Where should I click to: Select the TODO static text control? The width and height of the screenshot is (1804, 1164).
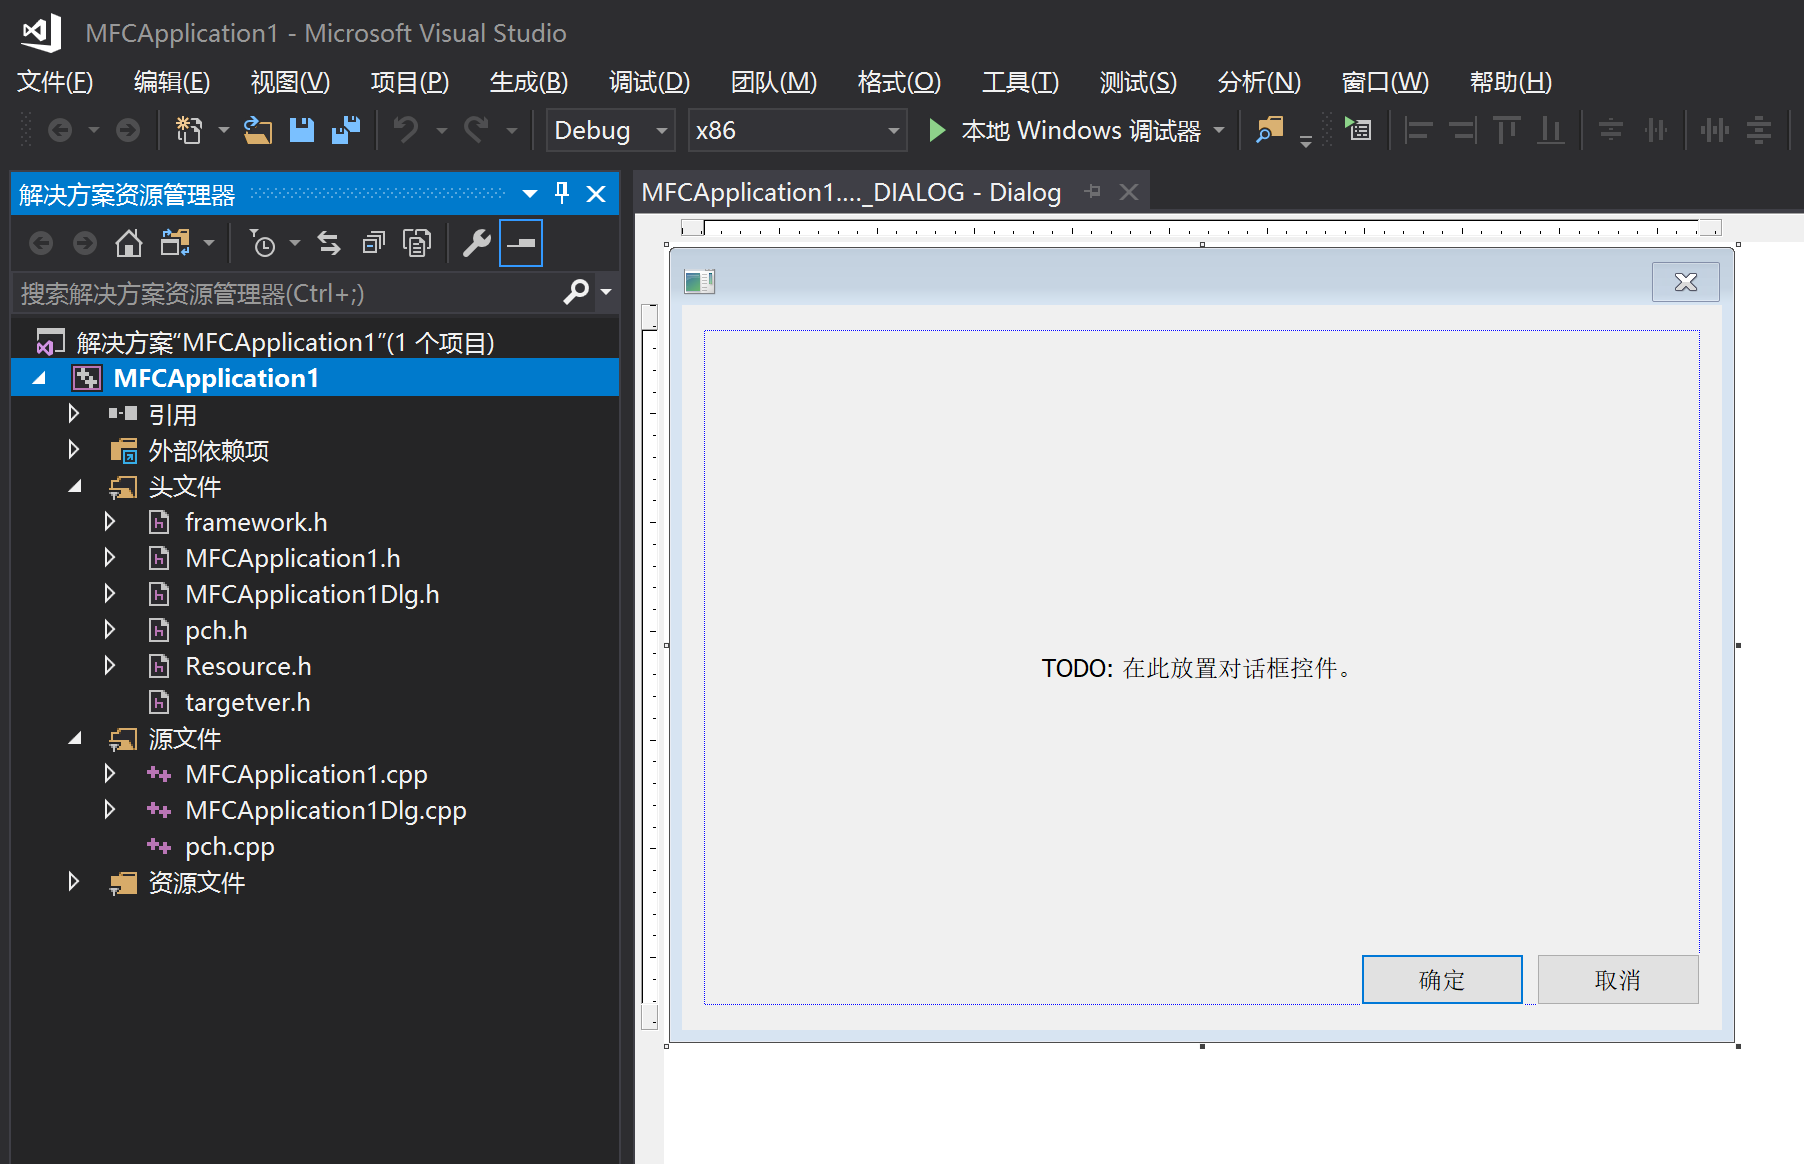1198,668
